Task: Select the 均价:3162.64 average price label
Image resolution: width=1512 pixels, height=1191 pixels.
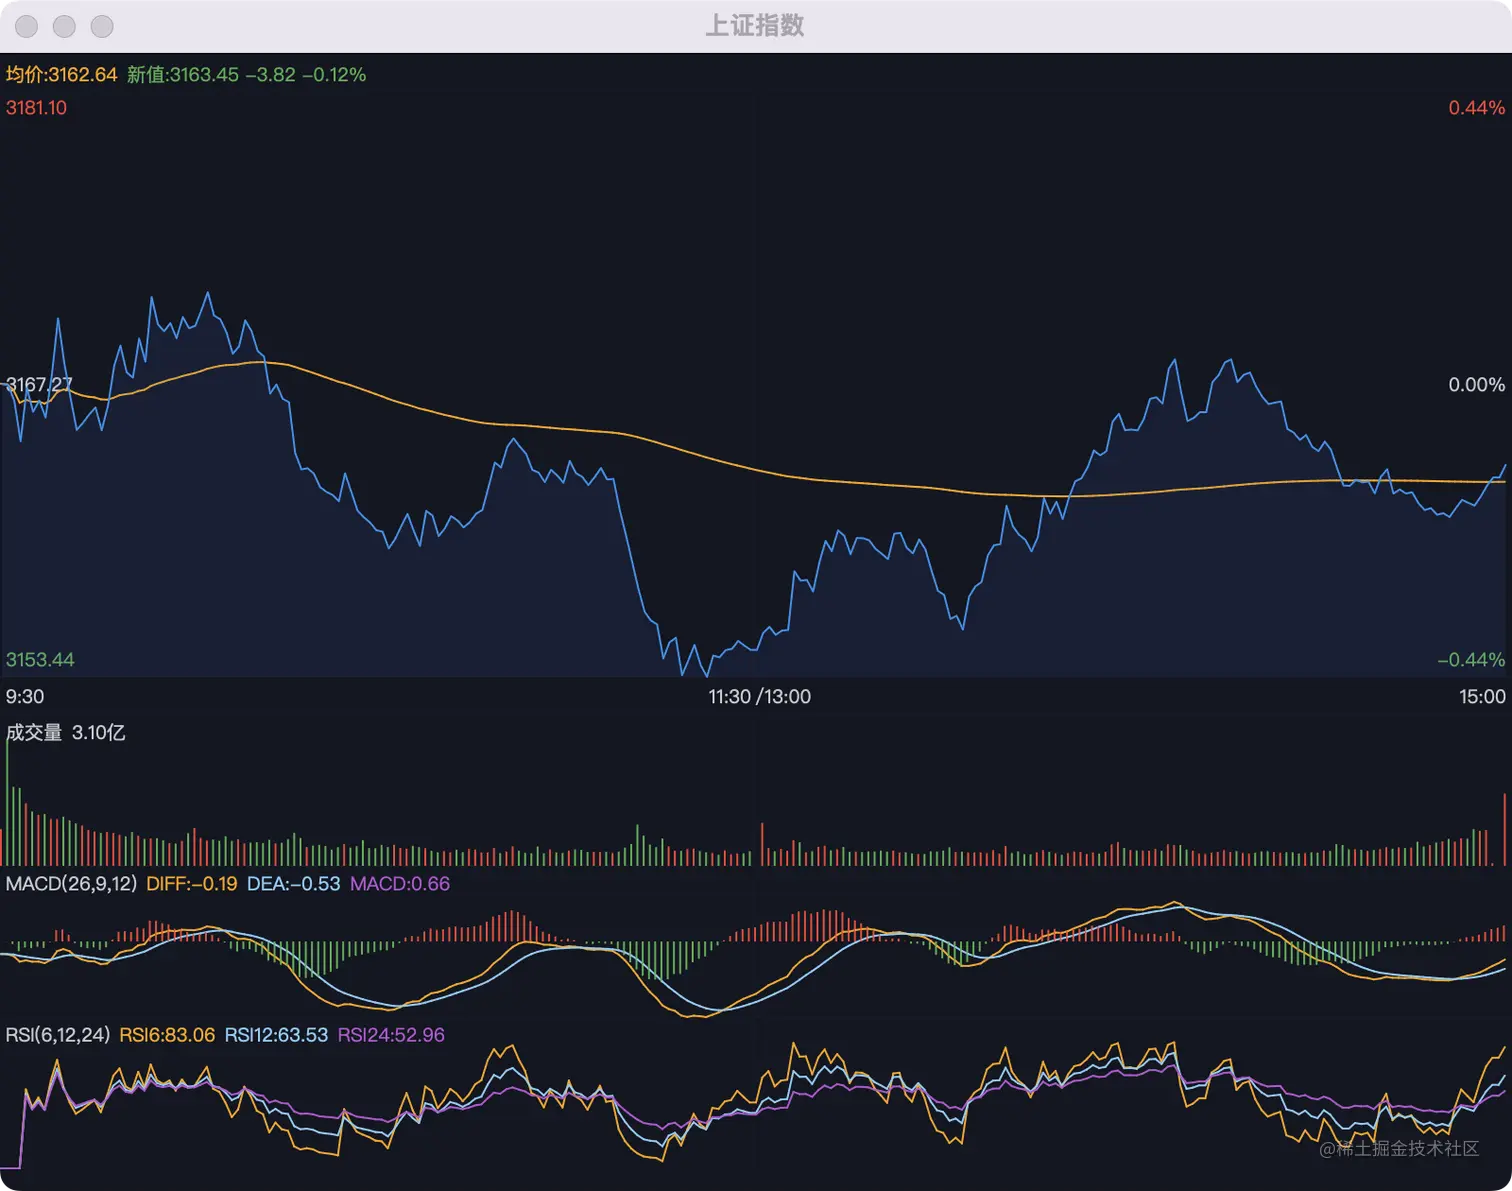Action: click(x=61, y=75)
